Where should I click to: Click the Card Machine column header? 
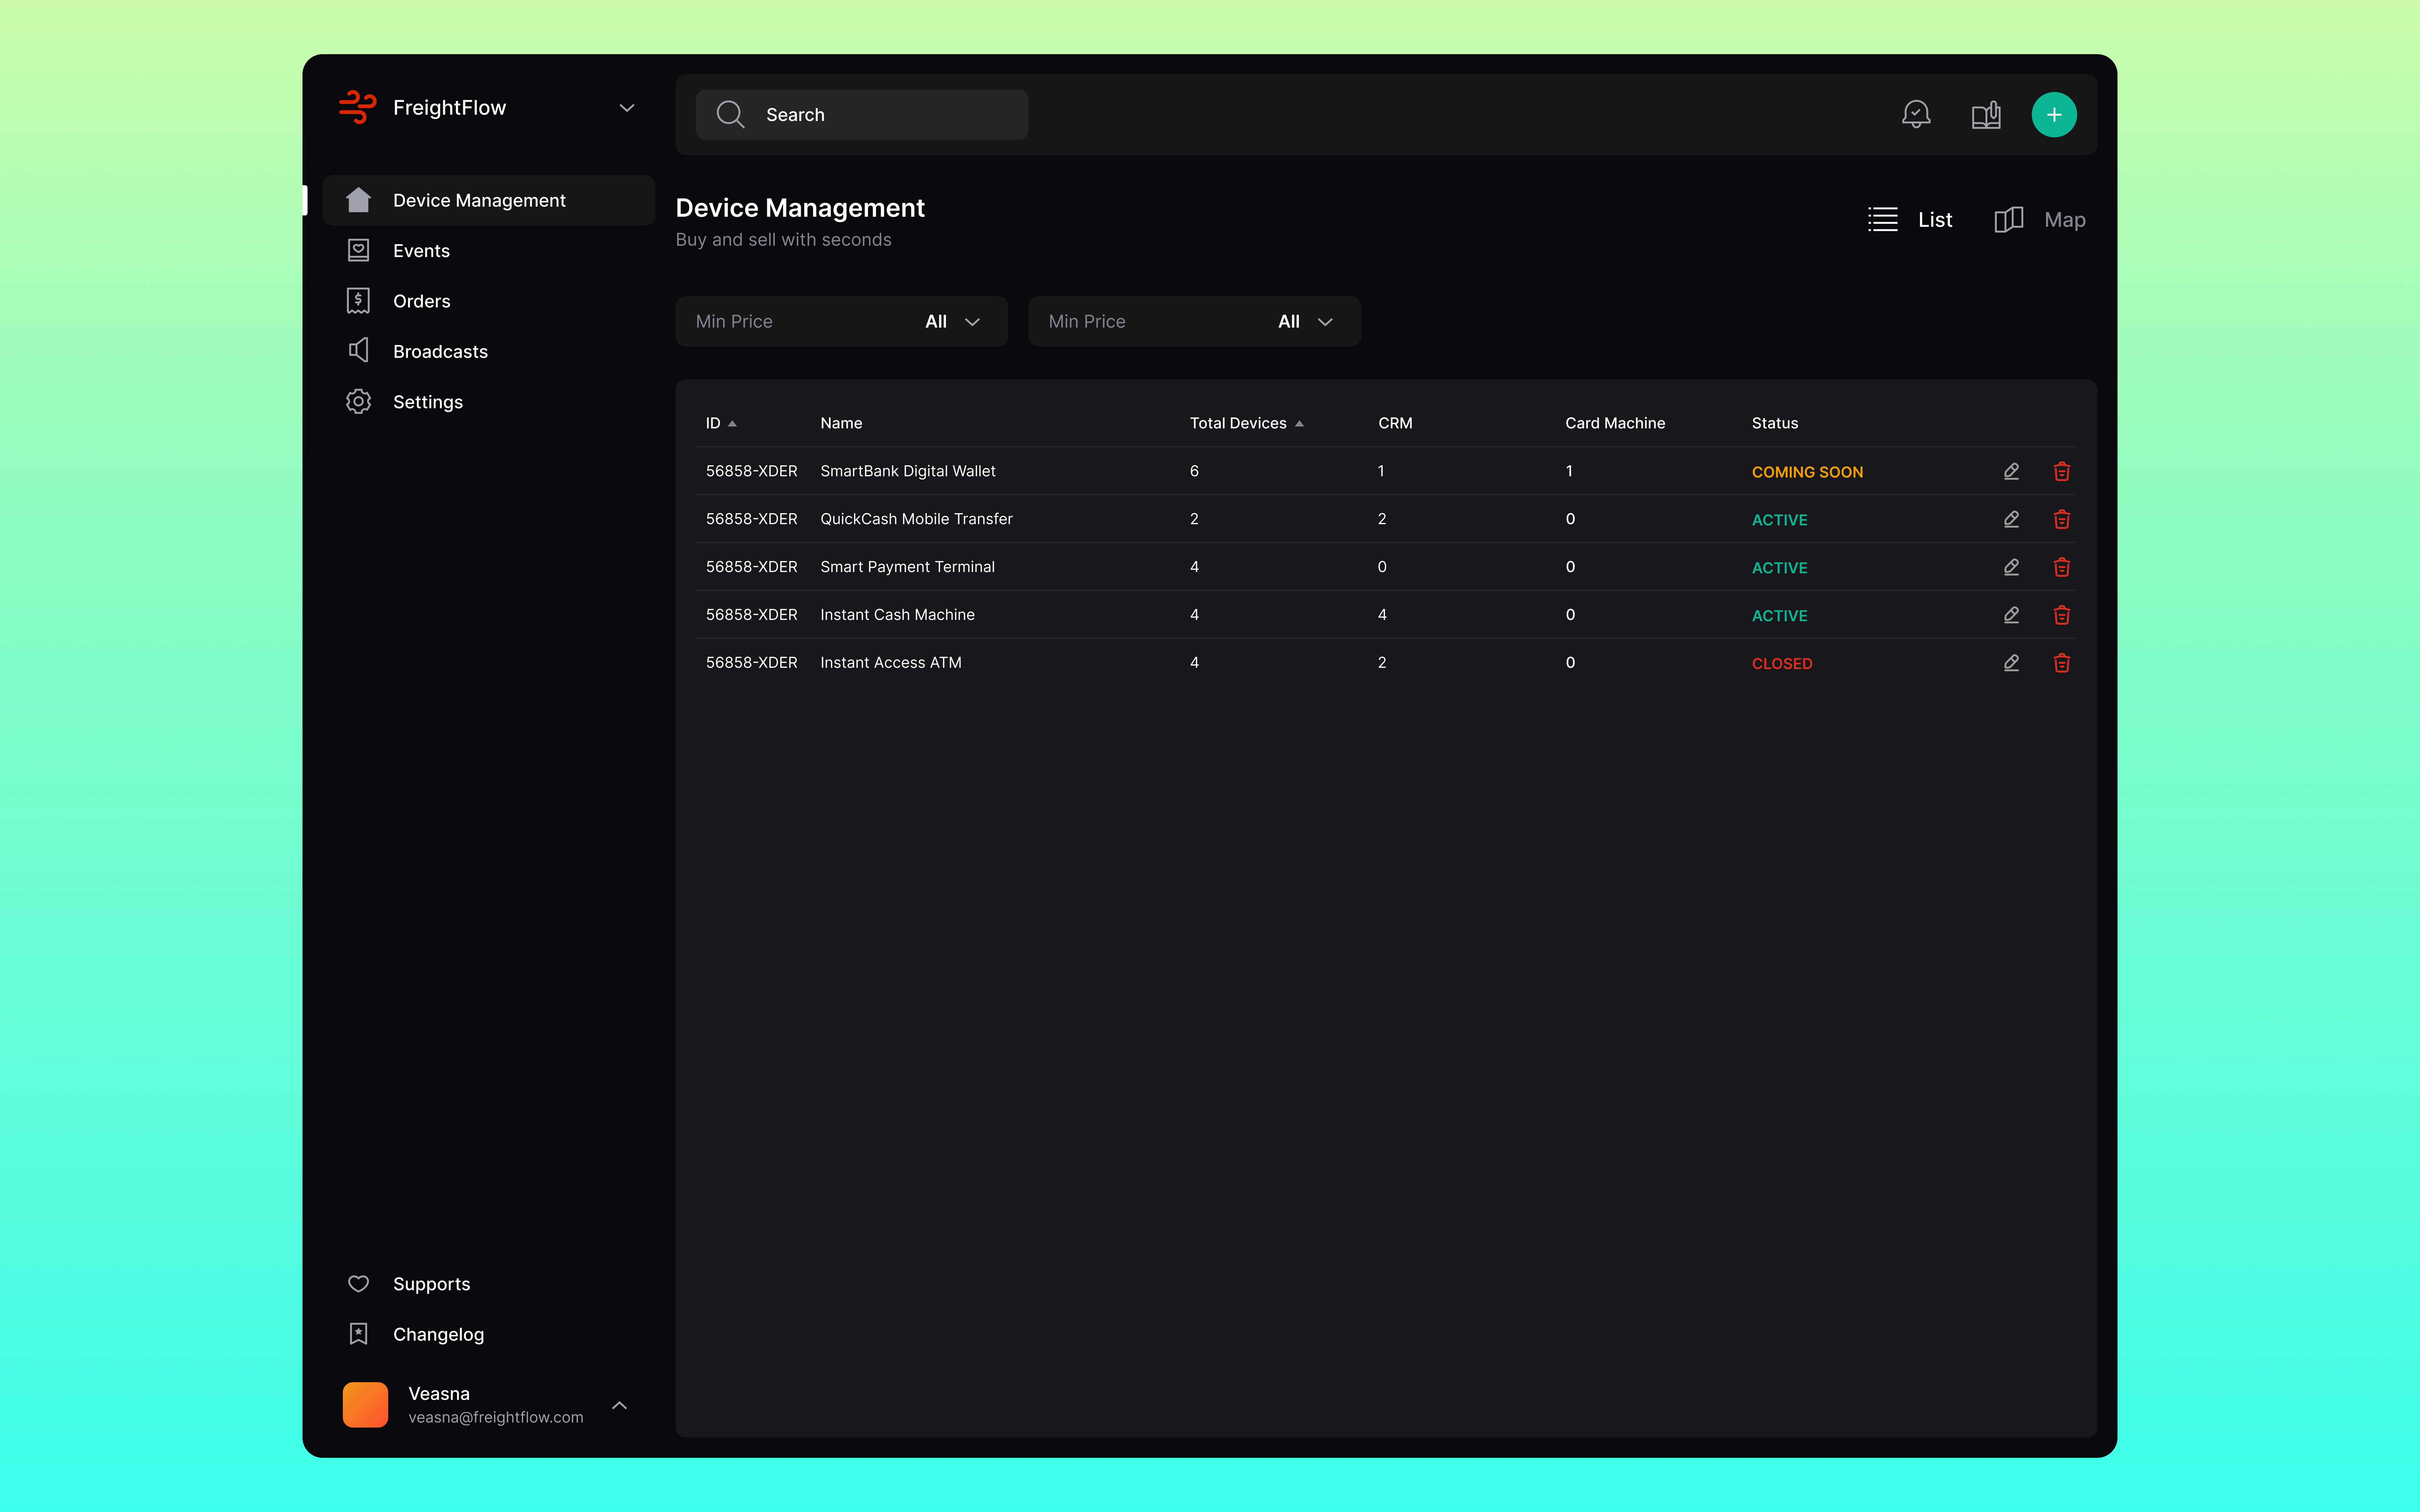[x=1615, y=423]
